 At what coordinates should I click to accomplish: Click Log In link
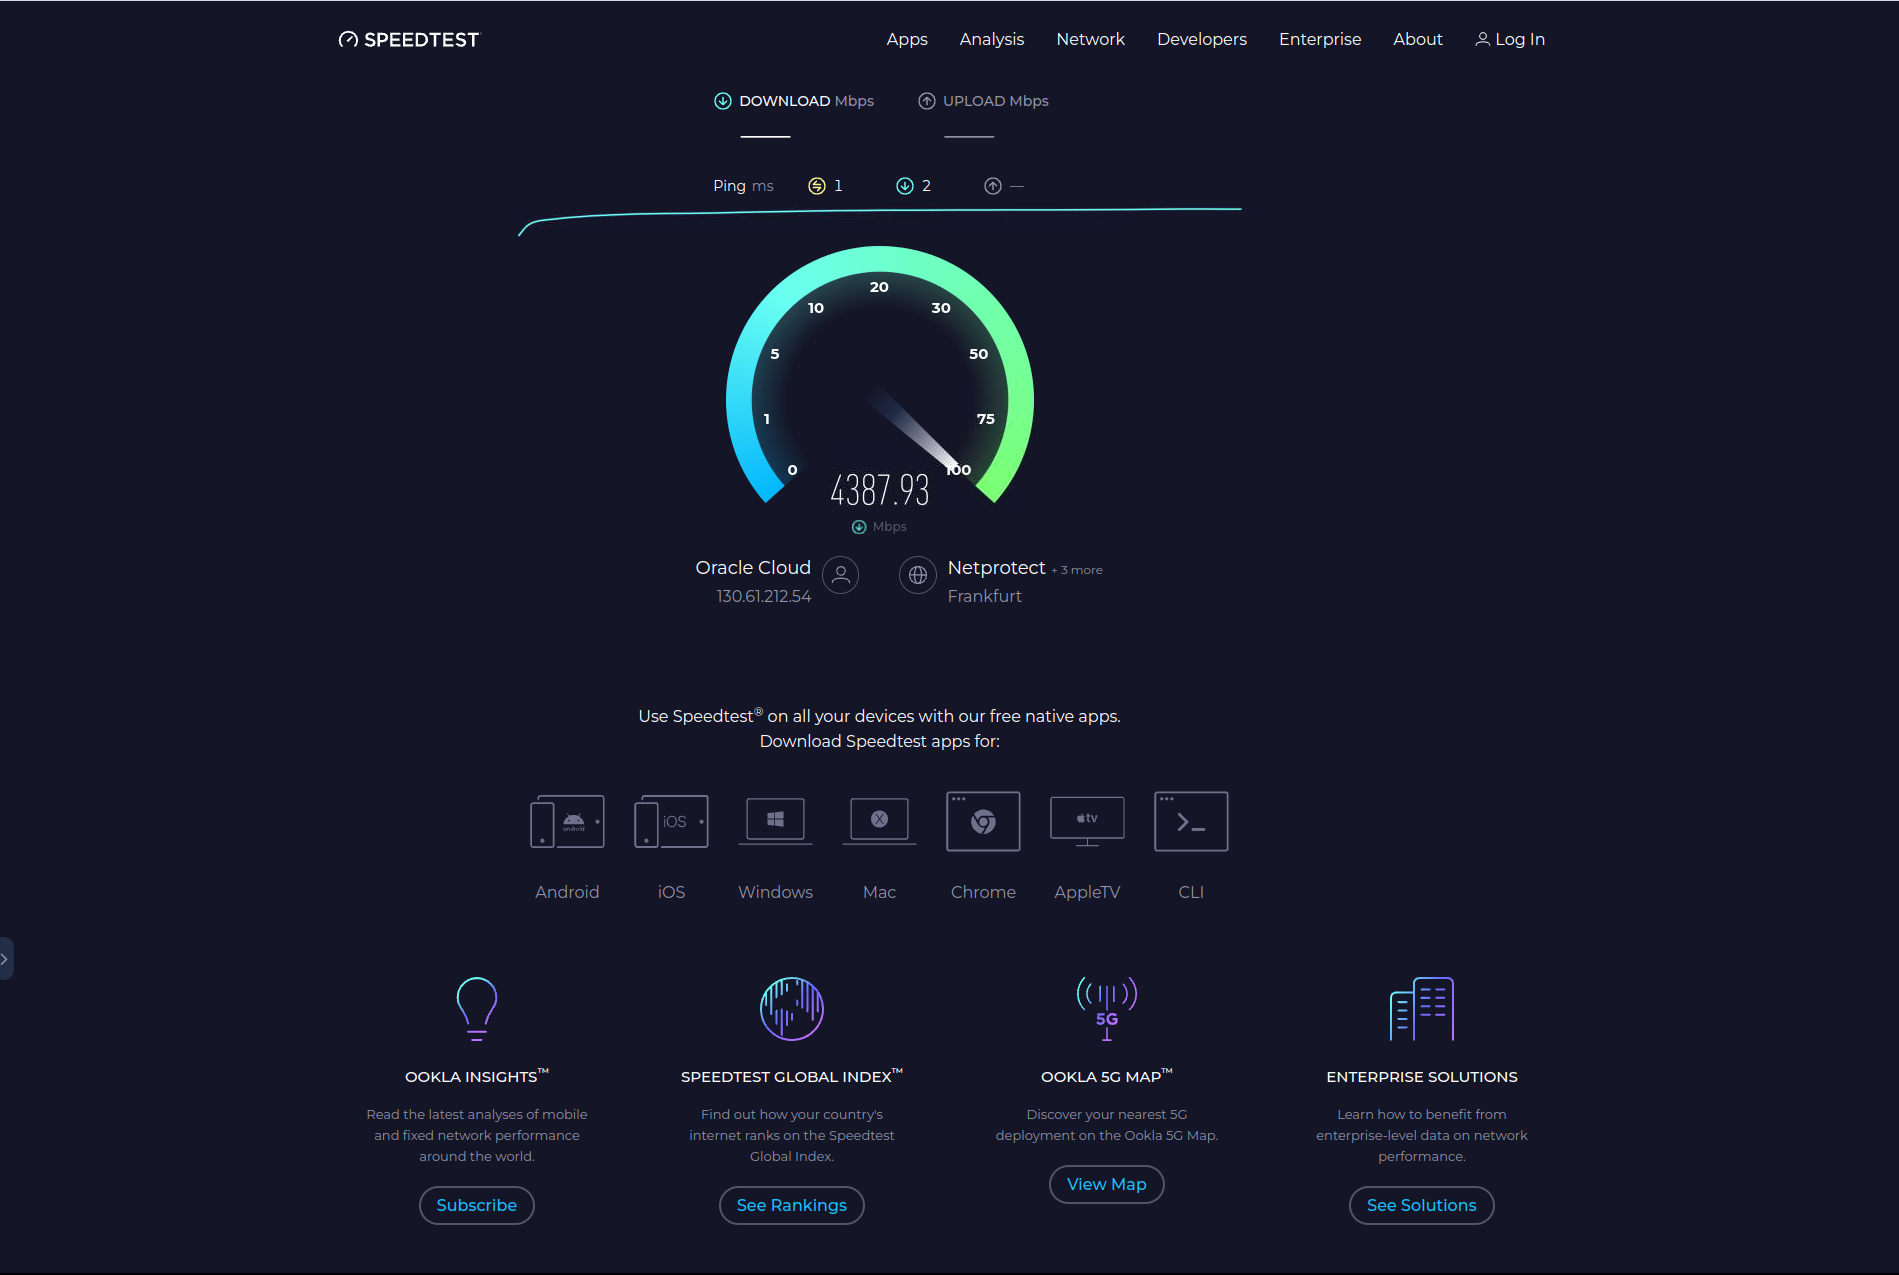[1510, 40]
